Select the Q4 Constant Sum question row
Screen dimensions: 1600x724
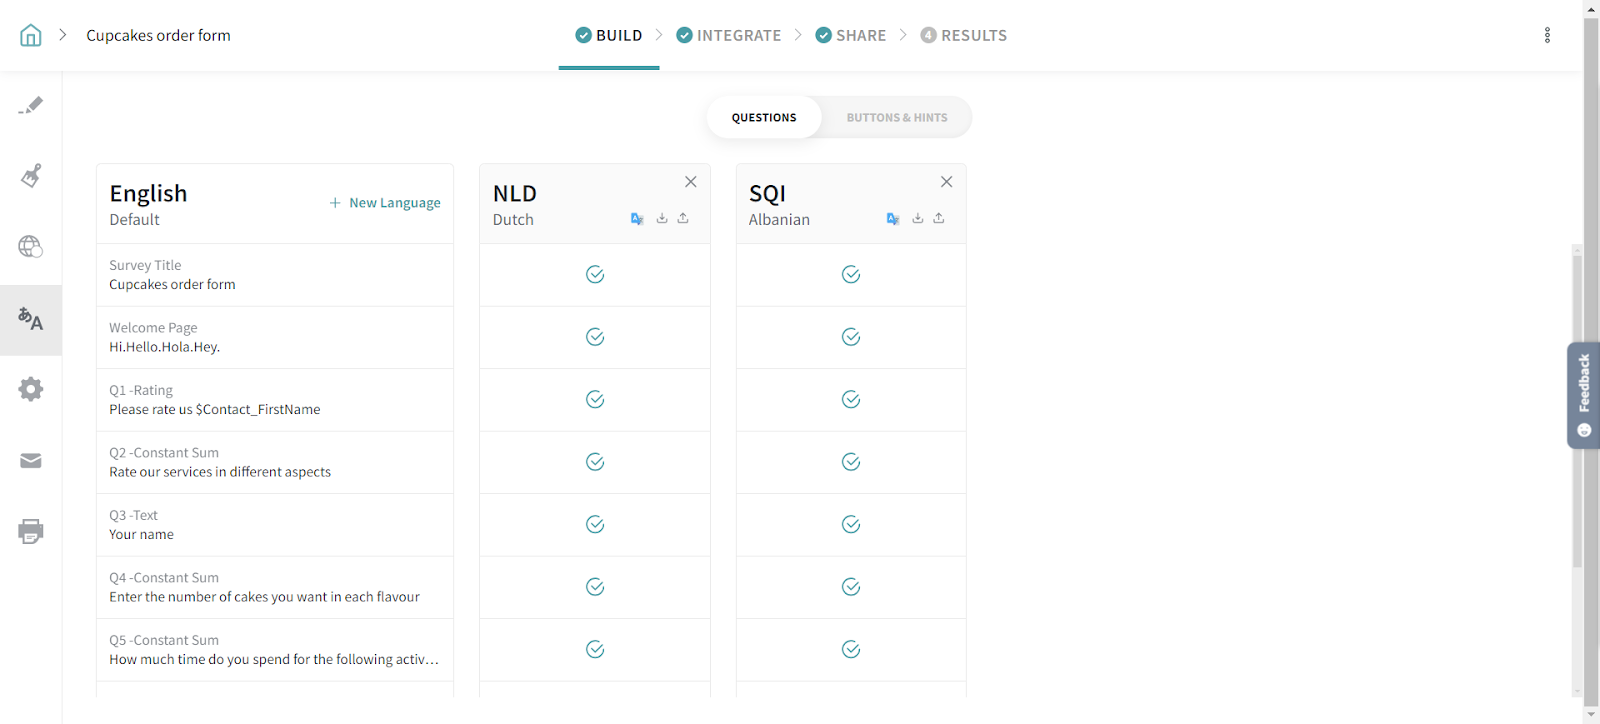coord(274,588)
